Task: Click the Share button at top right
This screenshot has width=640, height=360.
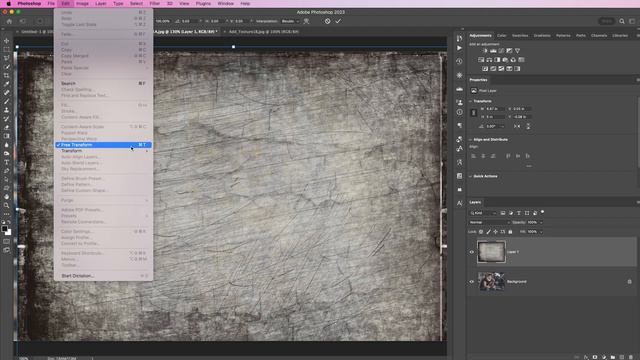Action: point(607,21)
